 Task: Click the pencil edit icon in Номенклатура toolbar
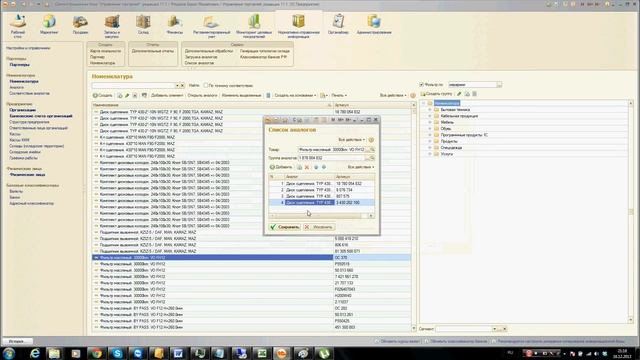coord(127,96)
